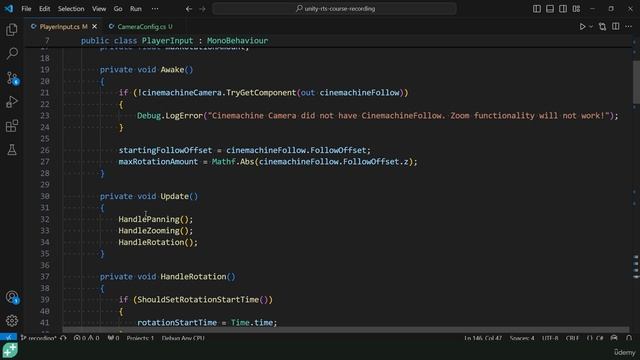The height and width of the screenshot is (360, 640).
Task: Open the Go menu
Action: click(x=118, y=9)
